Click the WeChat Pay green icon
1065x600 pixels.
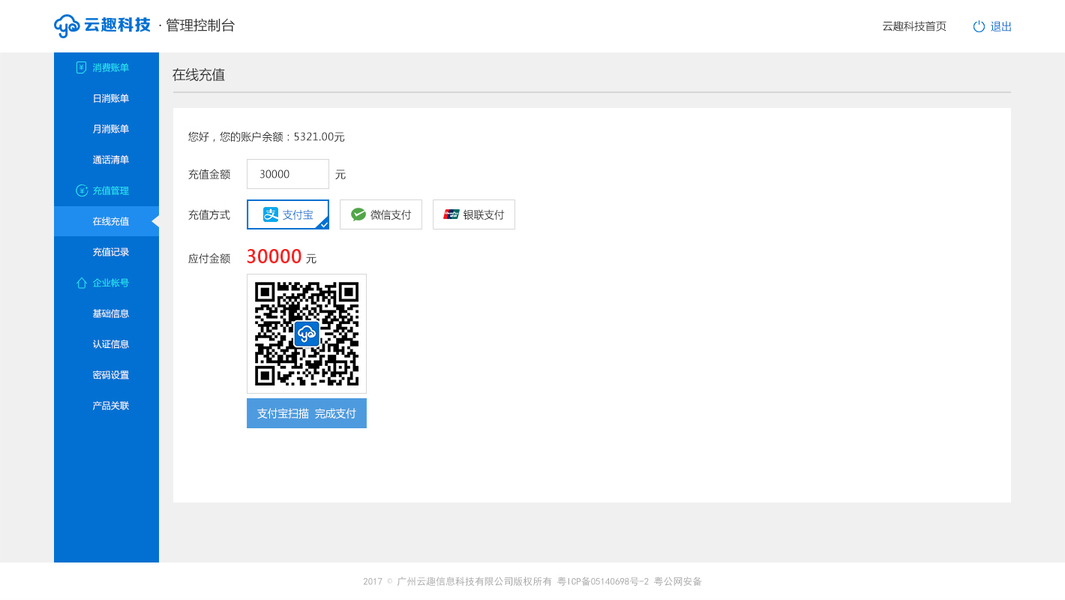[x=358, y=215]
